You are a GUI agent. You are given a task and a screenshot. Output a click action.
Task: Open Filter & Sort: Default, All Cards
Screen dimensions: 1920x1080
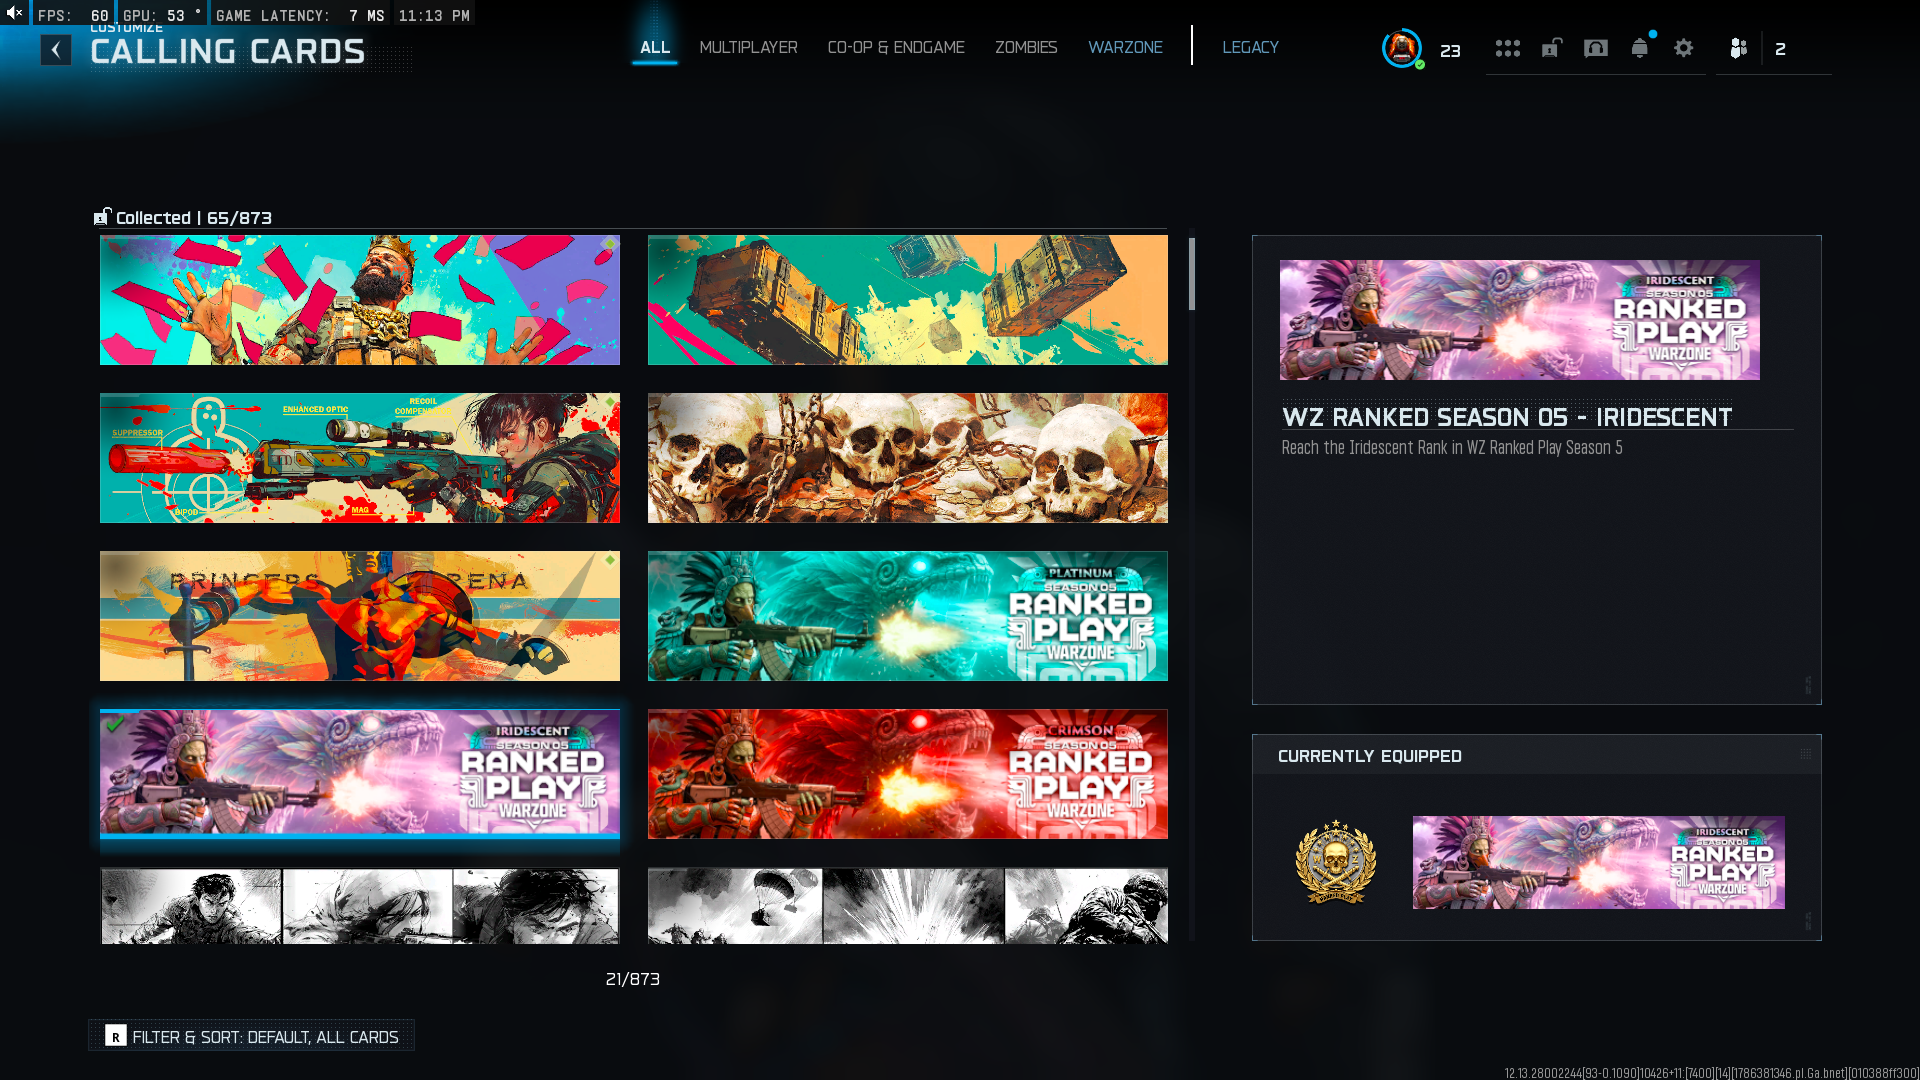coord(252,1036)
